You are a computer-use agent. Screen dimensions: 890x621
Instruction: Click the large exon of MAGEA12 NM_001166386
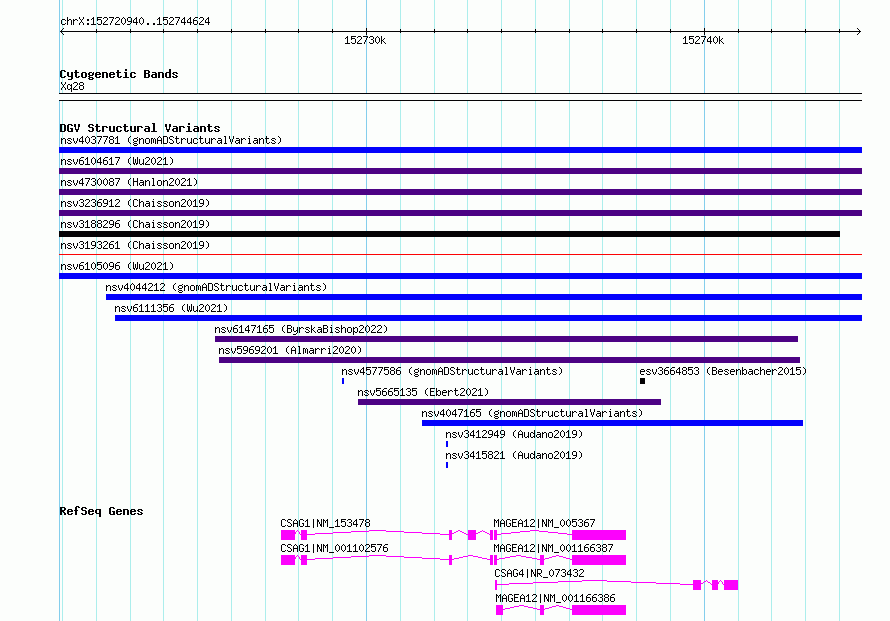[599, 610]
